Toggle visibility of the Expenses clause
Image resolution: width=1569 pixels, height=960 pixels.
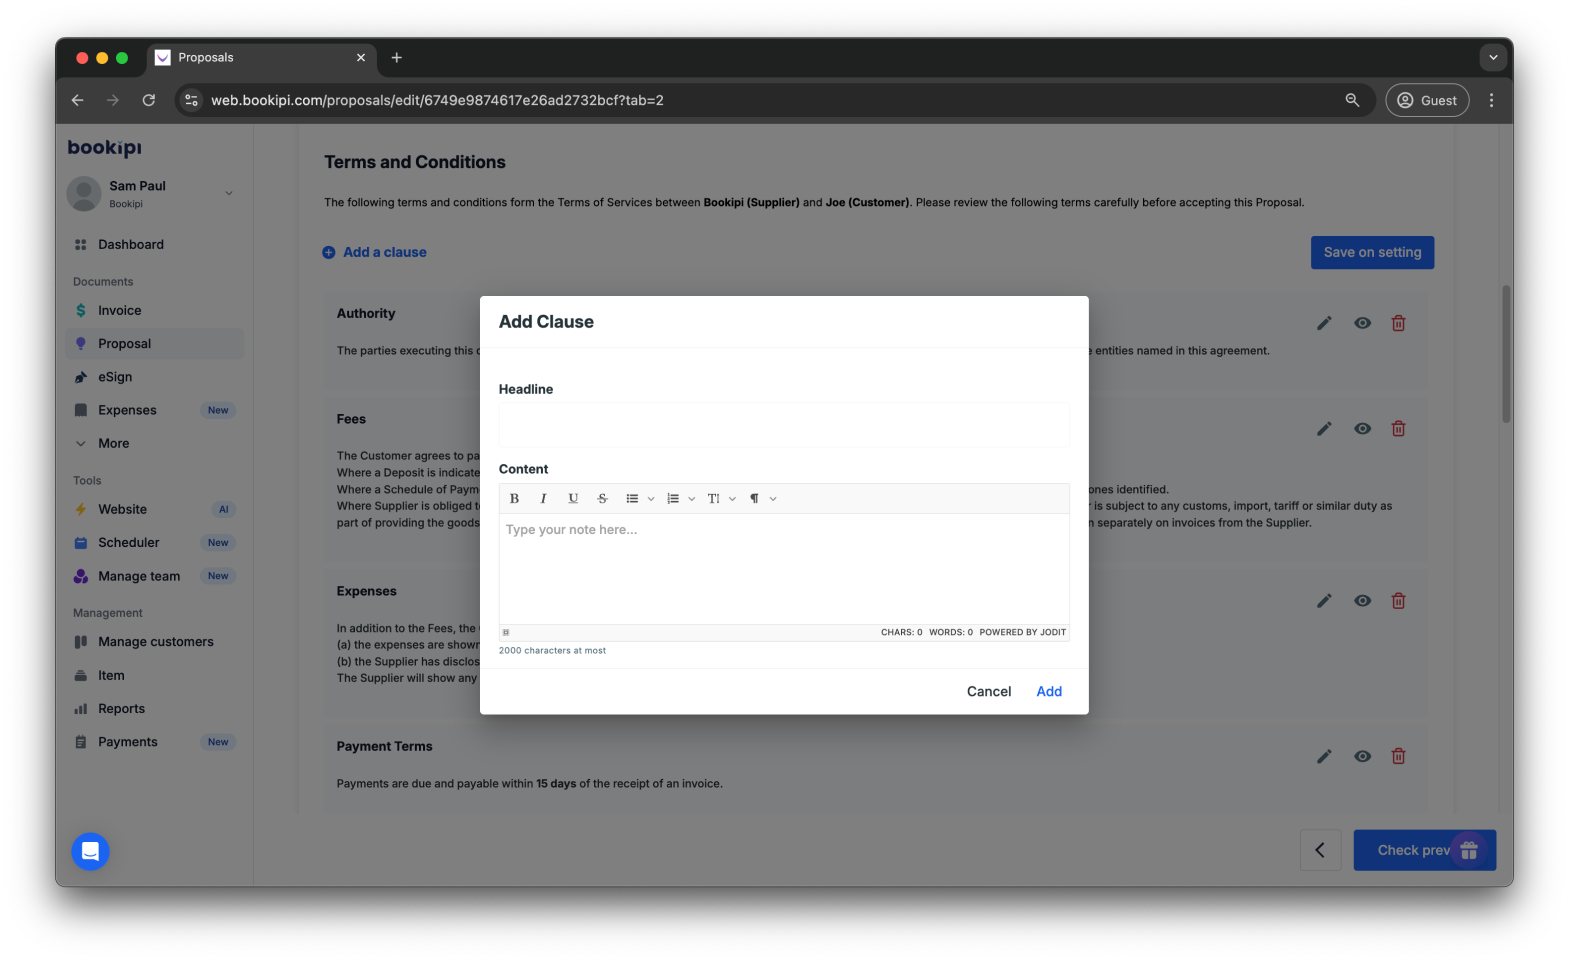coord(1362,601)
